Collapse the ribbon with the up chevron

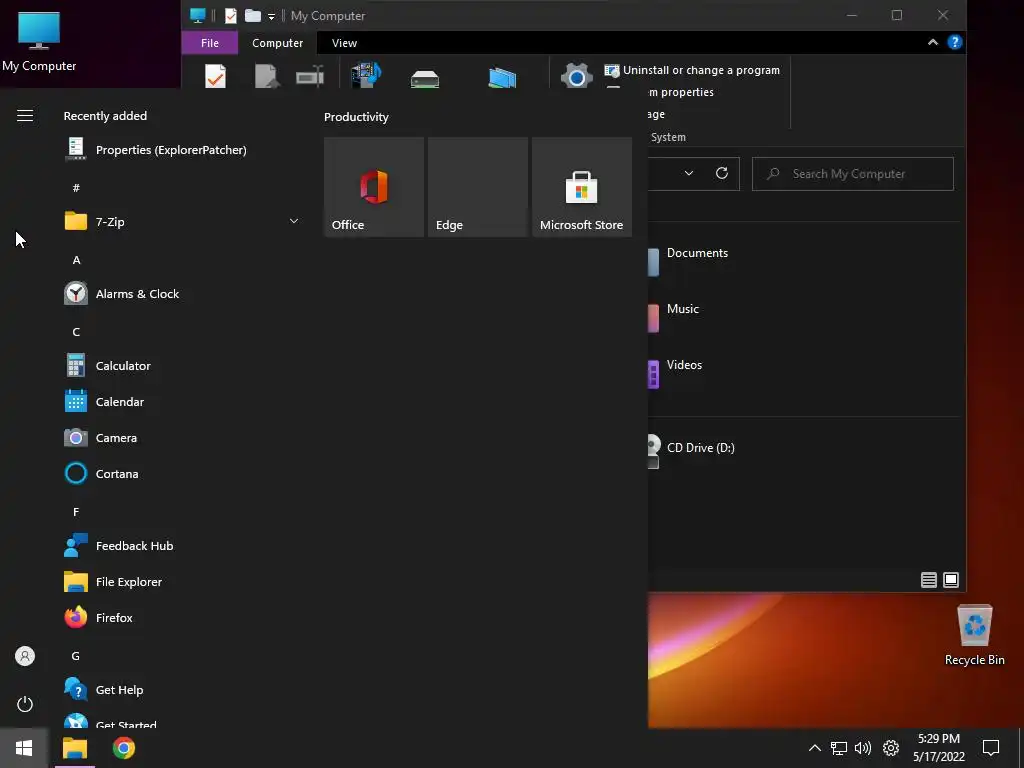pyautogui.click(x=933, y=42)
